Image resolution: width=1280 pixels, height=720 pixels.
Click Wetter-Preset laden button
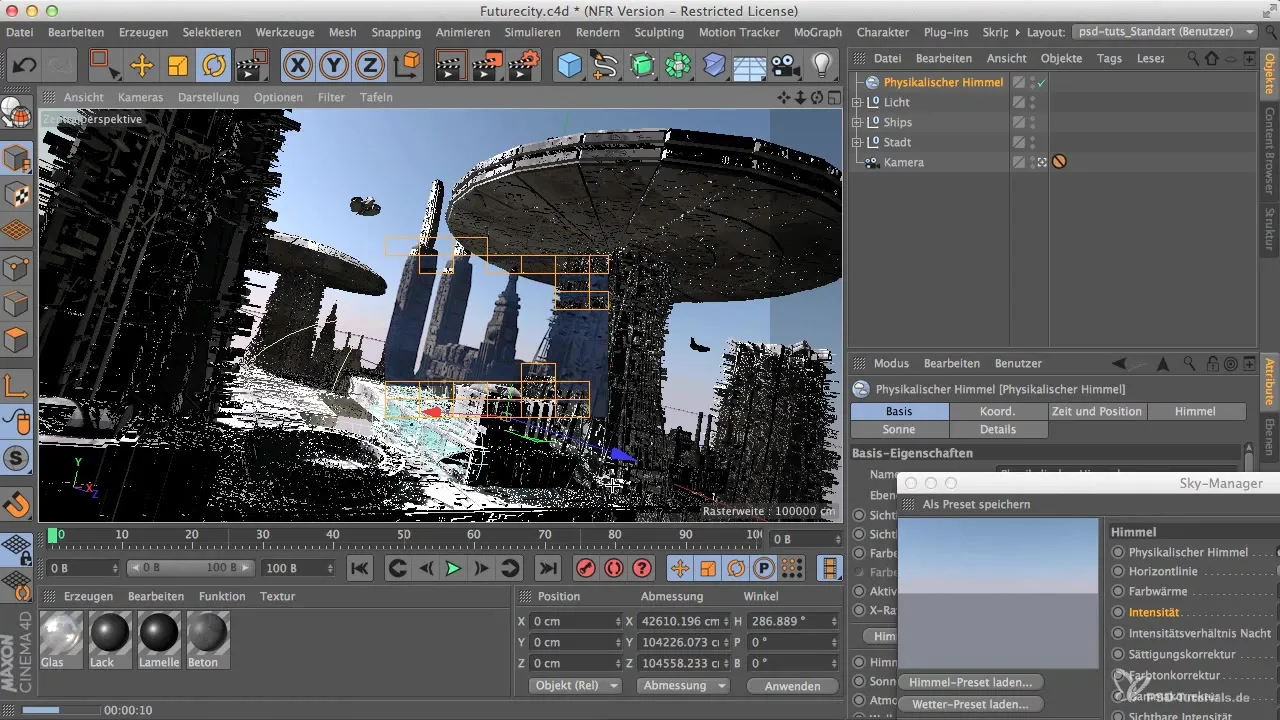click(x=970, y=704)
